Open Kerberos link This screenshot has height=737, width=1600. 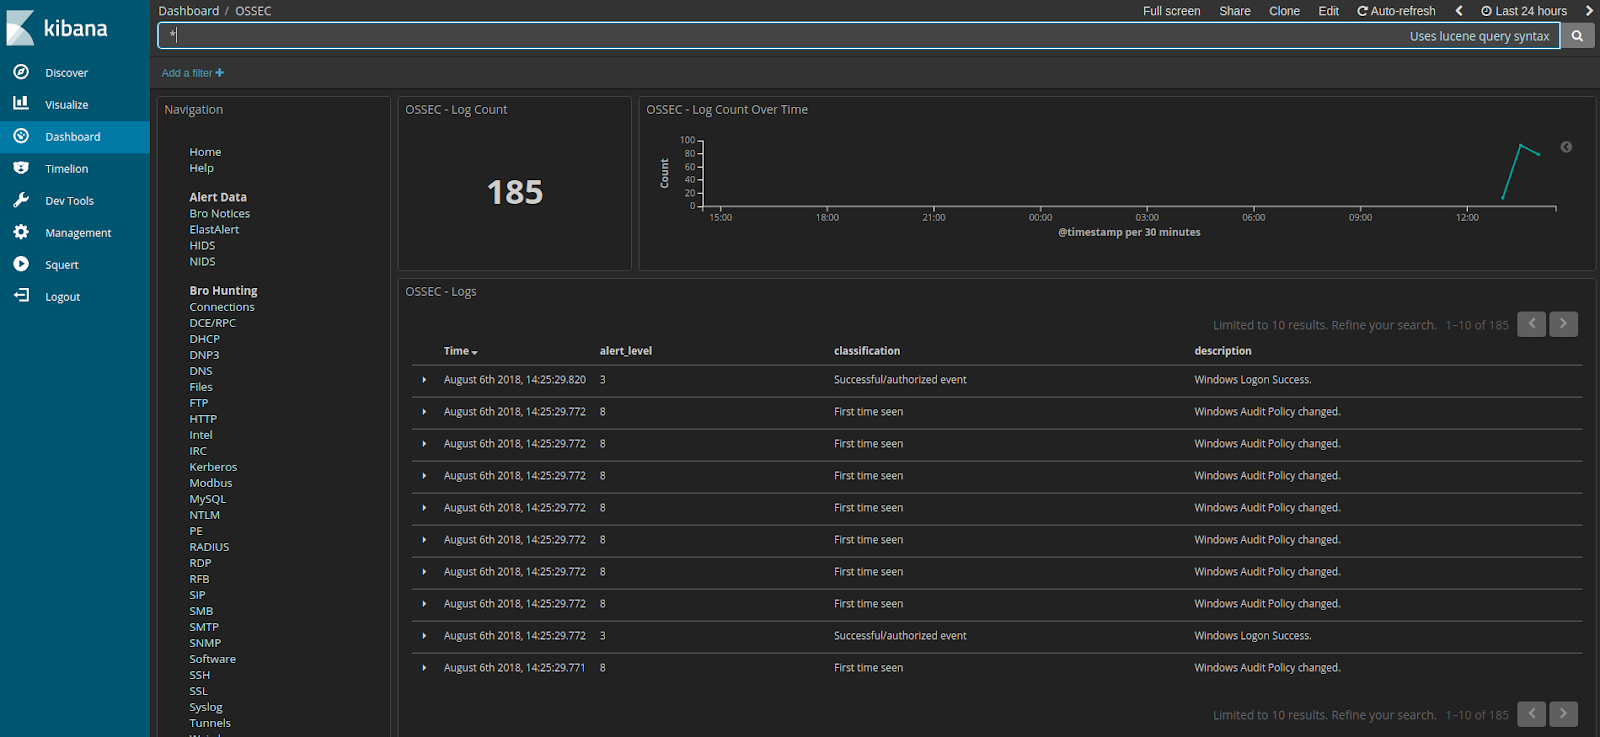click(x=213, y=467)
